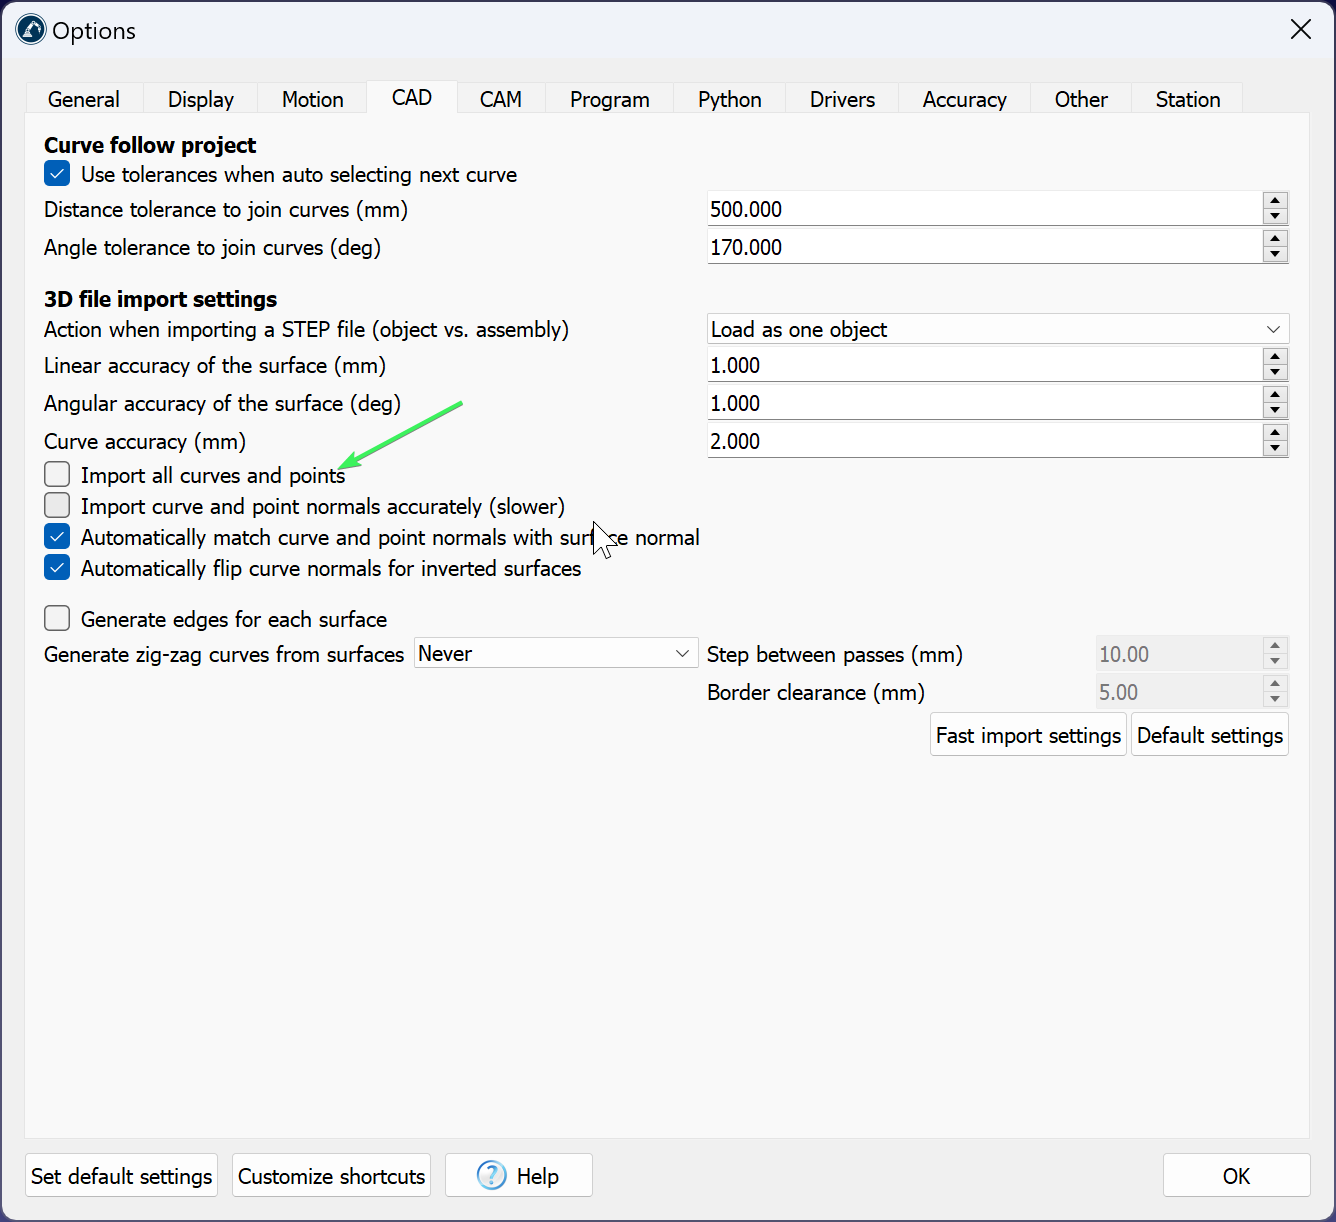Image resolution: width=1336 pixels, height=1222 pixels.
Task: Switch to the CAM tab
Action: (x=500, y=99)
